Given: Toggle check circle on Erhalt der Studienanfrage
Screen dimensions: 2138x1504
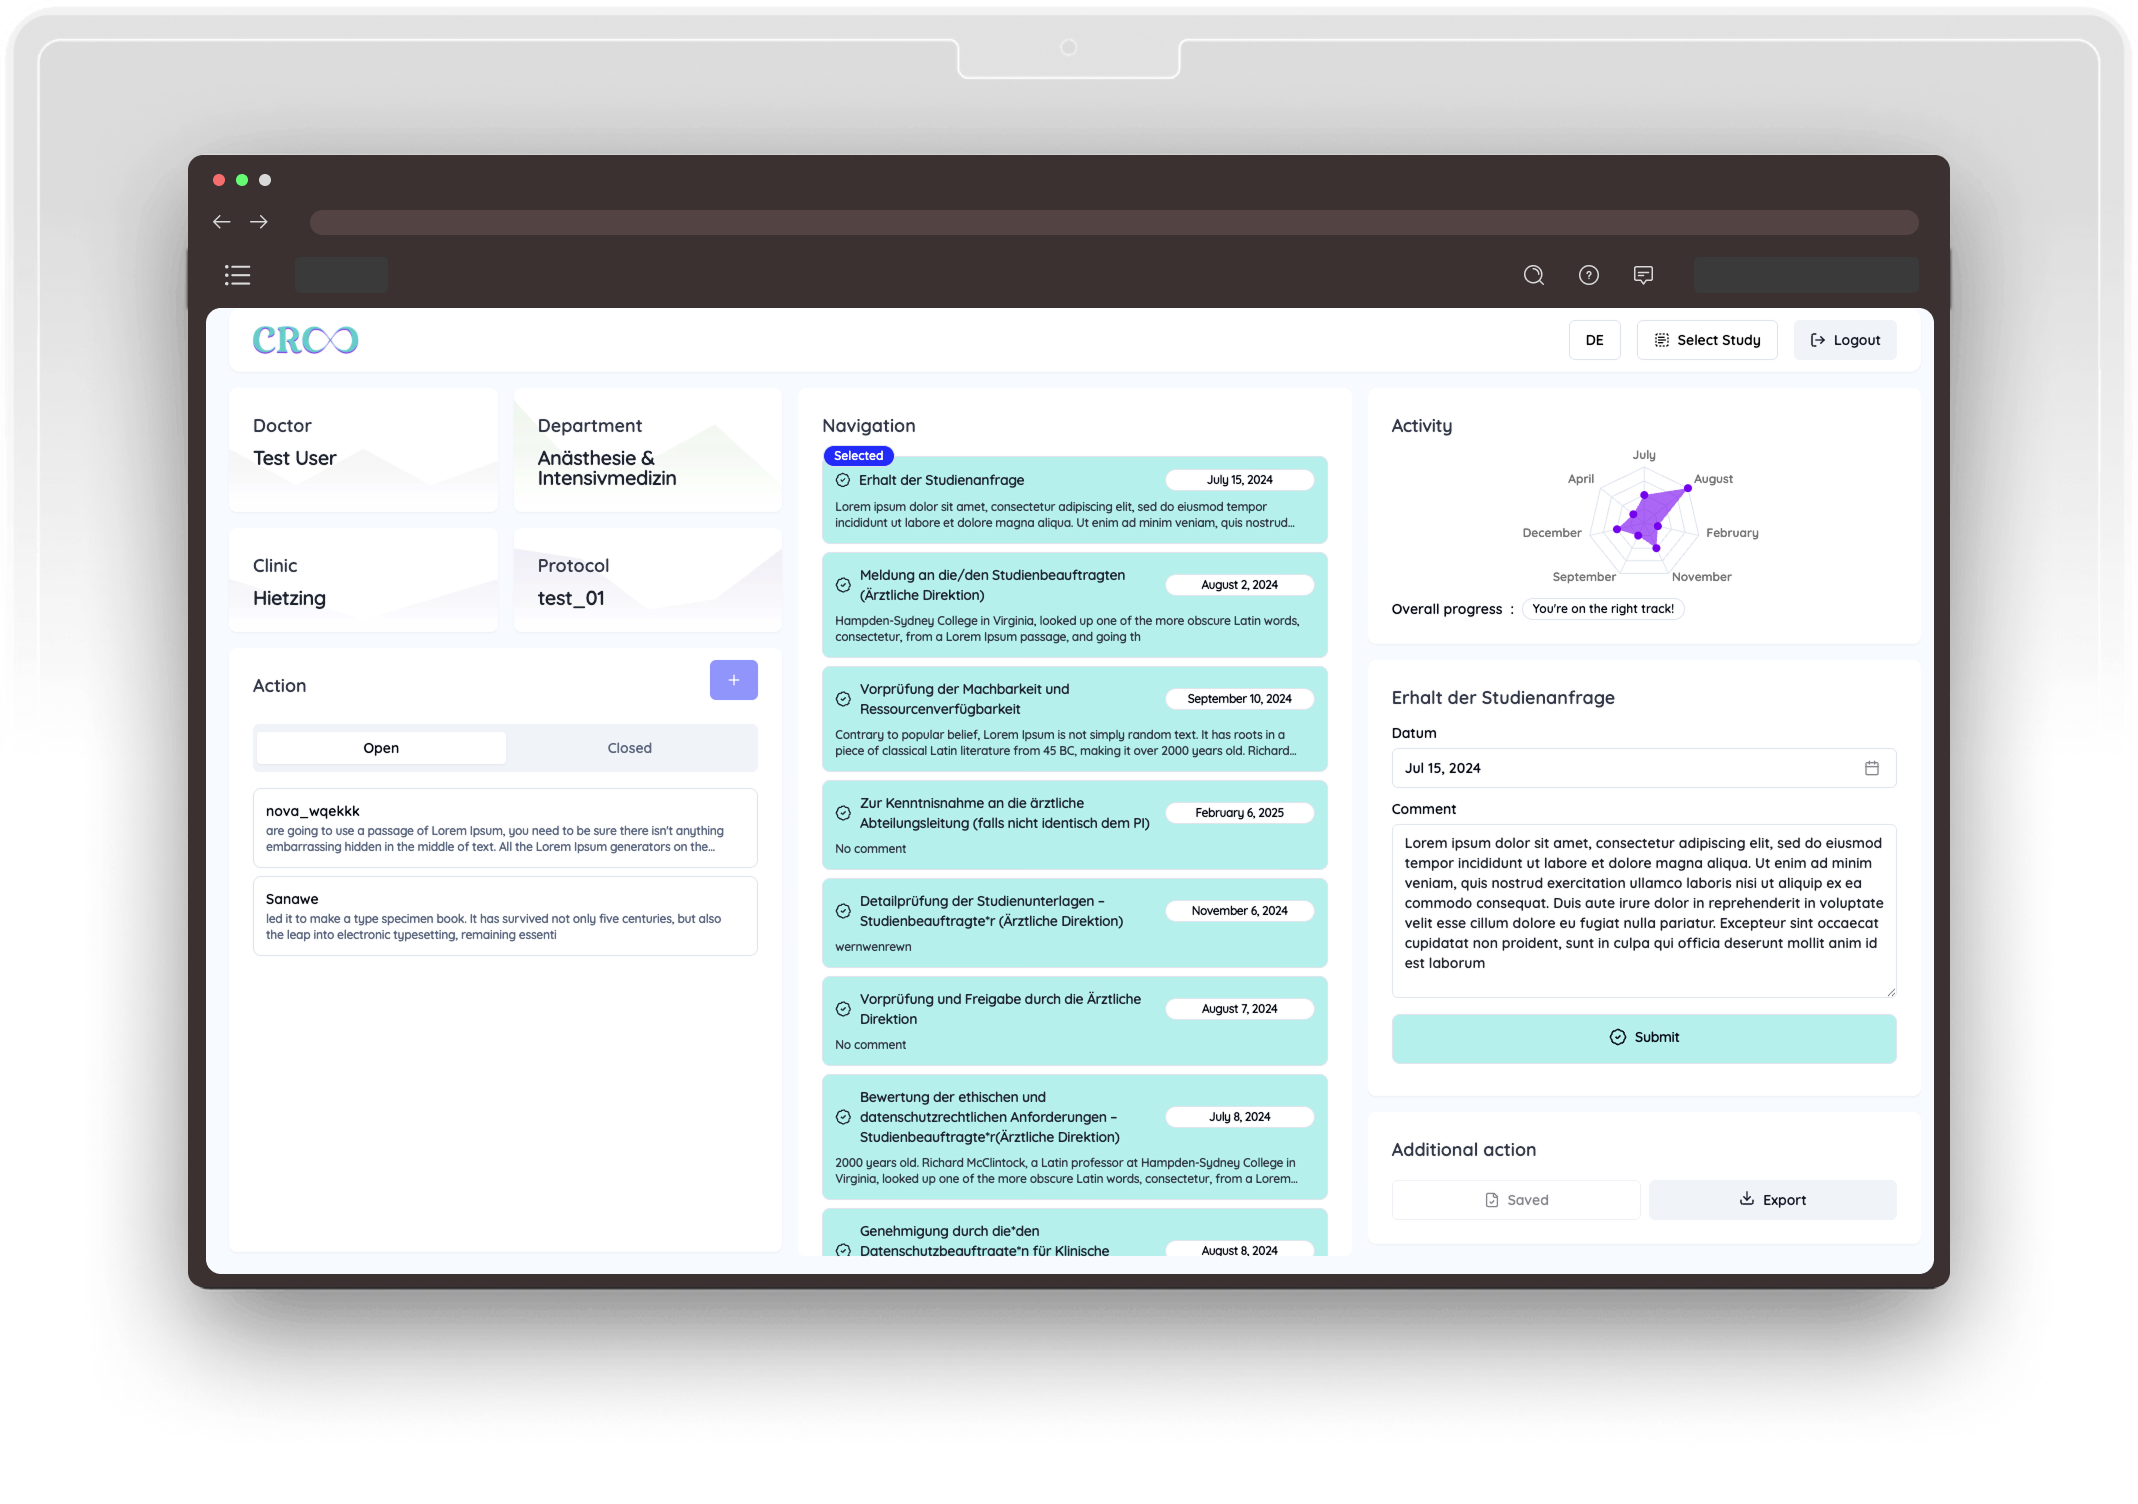Looking at the screenshot, I should (843, 480).
